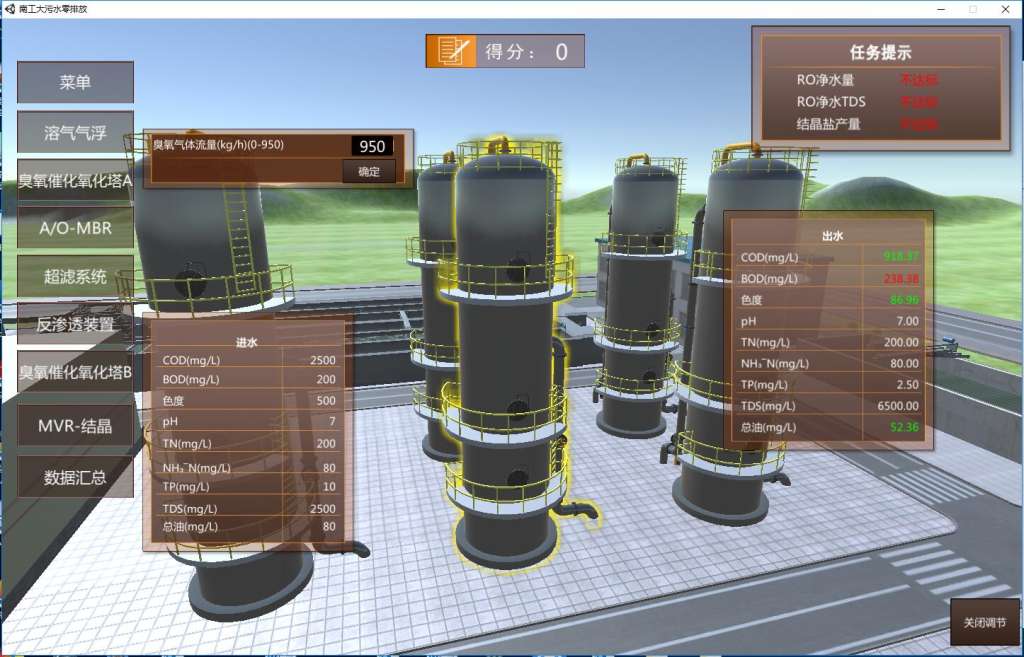Click the 进水 BOD value 200
Screen dimensions: 1024x657
pyautogui.click(x=326, y=379)
